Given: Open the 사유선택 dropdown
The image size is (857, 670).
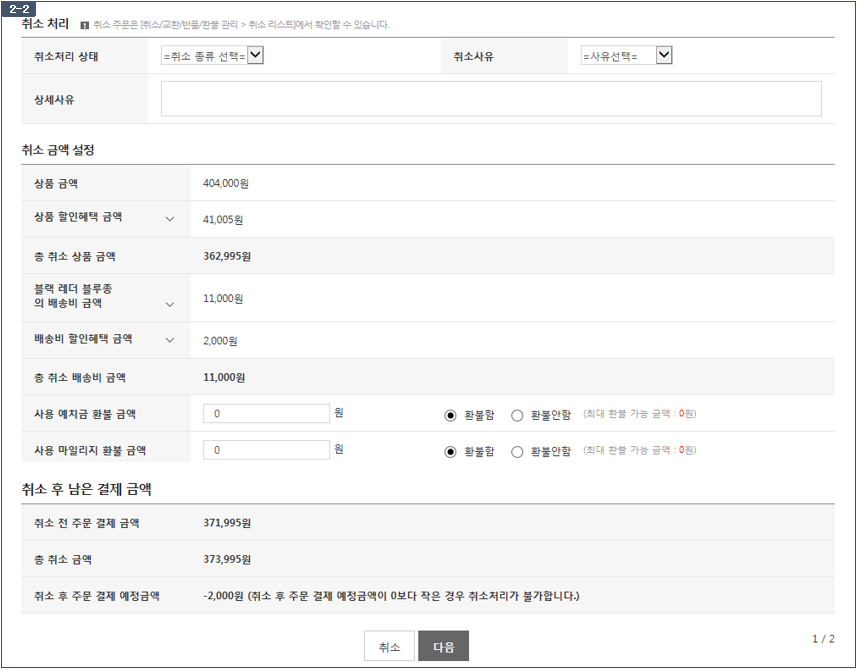Looking at the screenshot, I should coord(626,56).
